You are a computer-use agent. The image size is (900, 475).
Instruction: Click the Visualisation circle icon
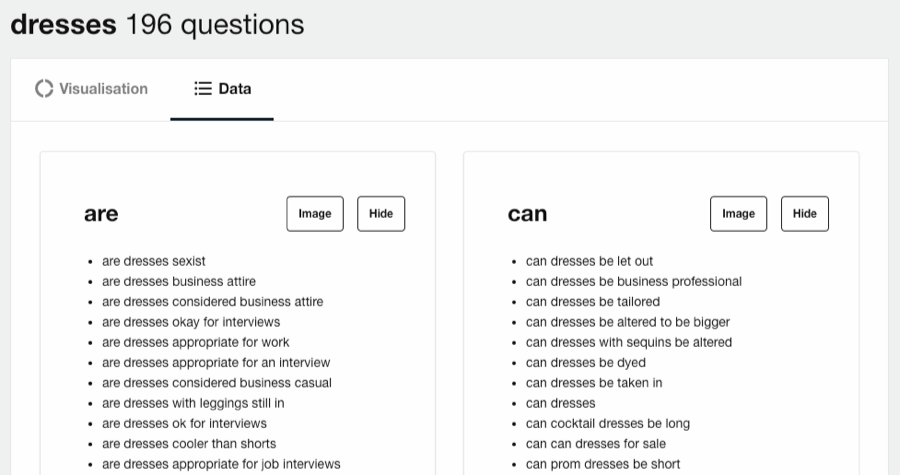click(44, 89)
